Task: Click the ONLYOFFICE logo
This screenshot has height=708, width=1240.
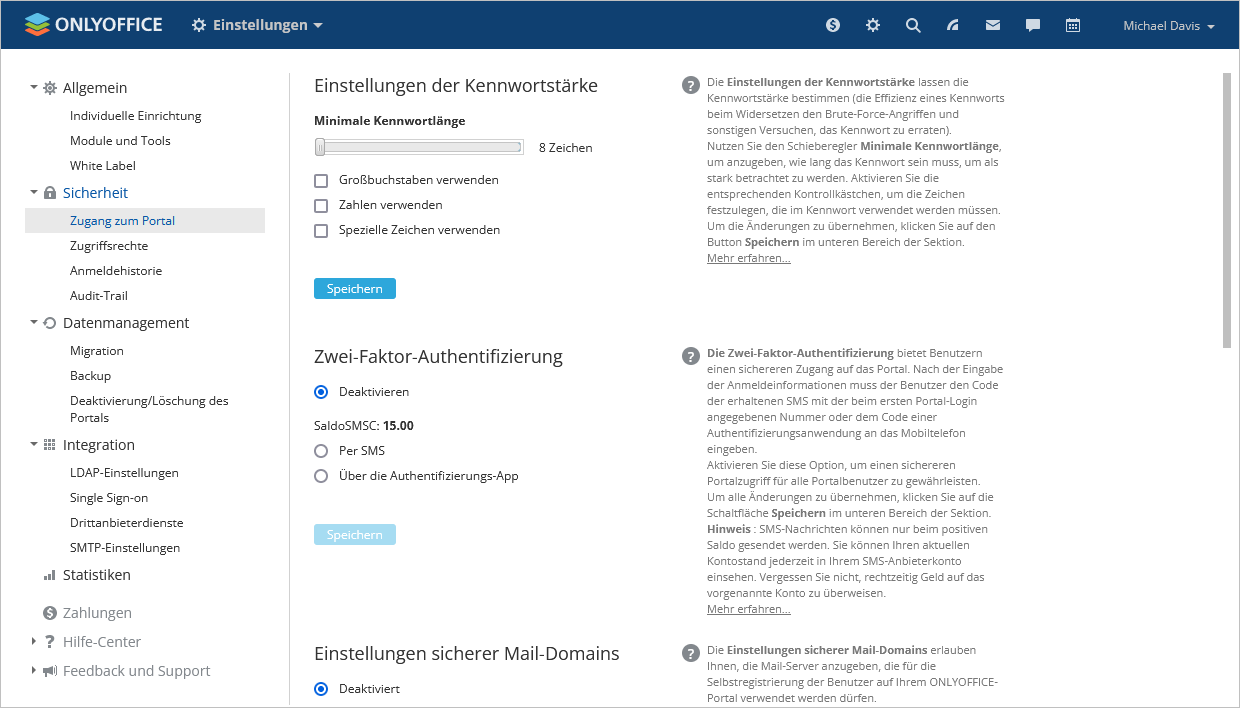Action: tap(93, 25)
